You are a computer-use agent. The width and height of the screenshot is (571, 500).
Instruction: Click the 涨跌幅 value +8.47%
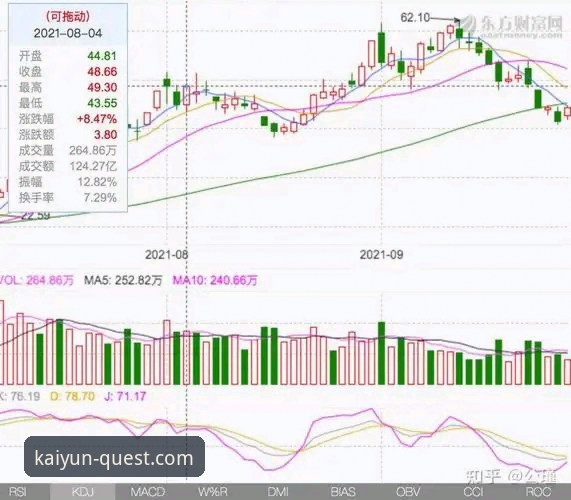tap(97, 119)
